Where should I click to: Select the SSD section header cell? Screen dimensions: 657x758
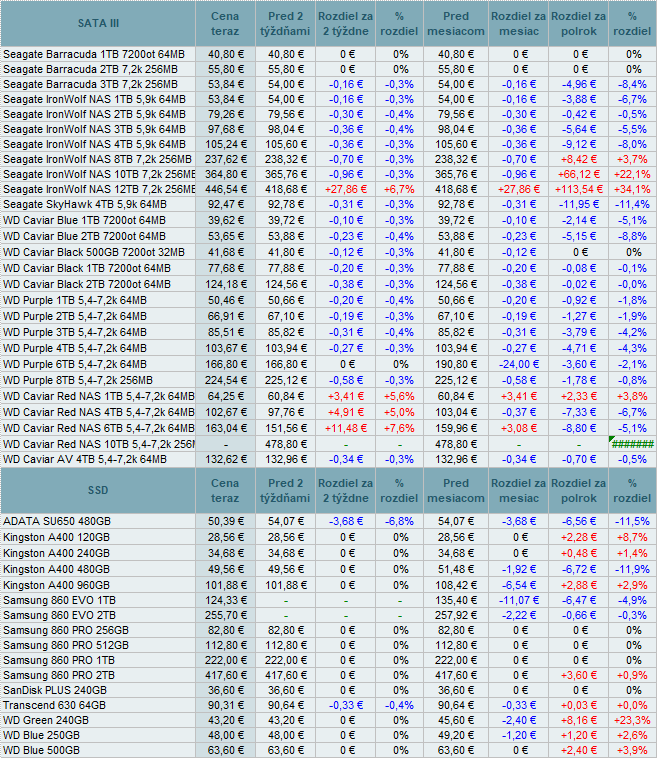click(98, 490)
